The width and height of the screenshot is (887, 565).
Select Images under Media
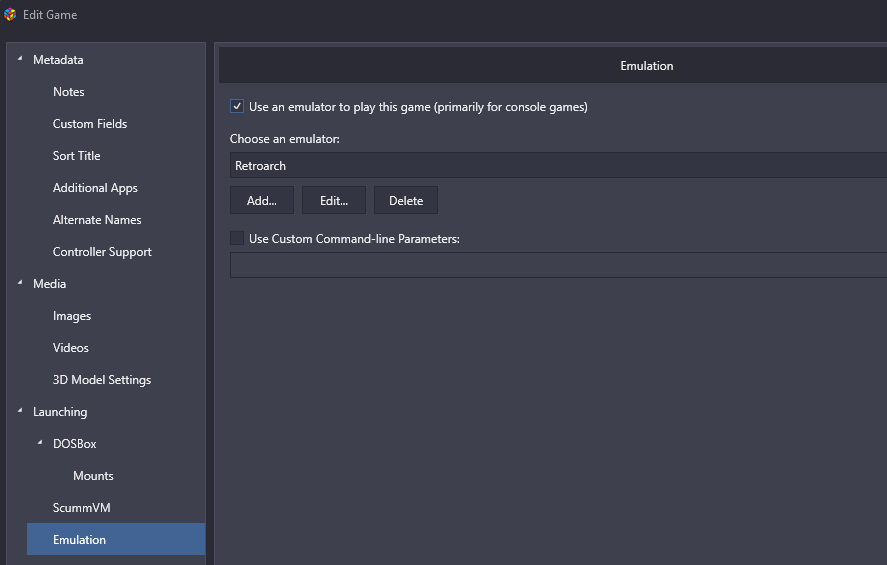(x=72, y=316)
